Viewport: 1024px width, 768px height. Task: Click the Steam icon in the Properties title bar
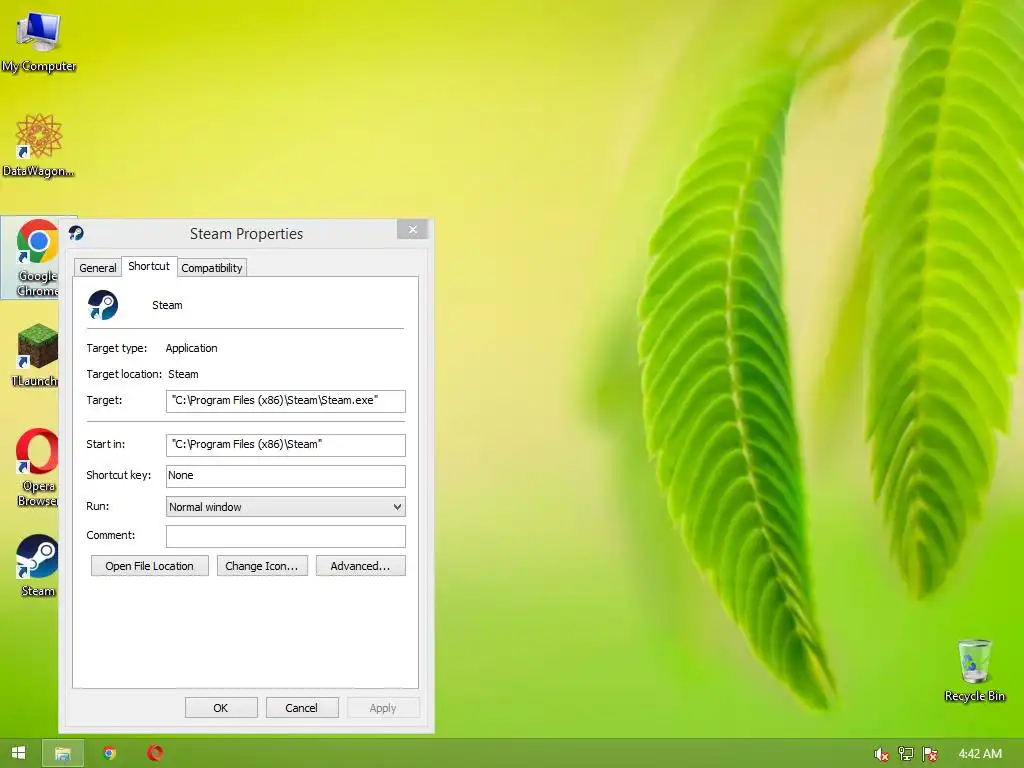(76, 233)
